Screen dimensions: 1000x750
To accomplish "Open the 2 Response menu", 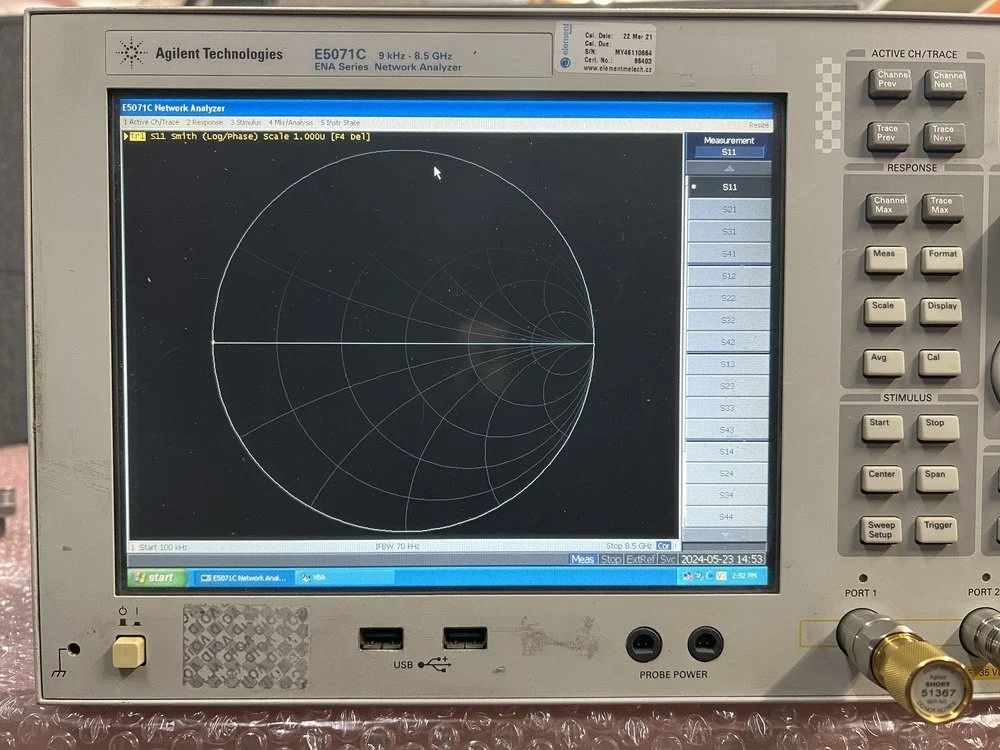I will point(205,122).
